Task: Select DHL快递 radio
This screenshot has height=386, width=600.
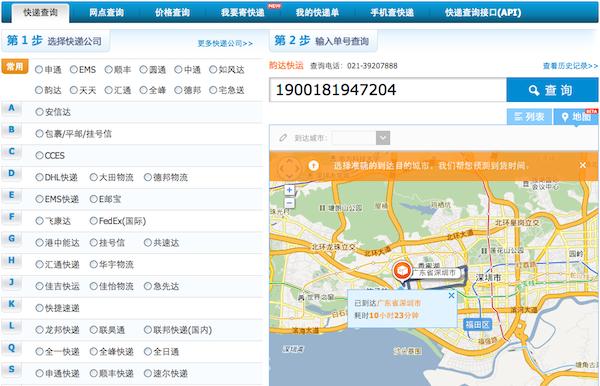Action: point(39,178)
